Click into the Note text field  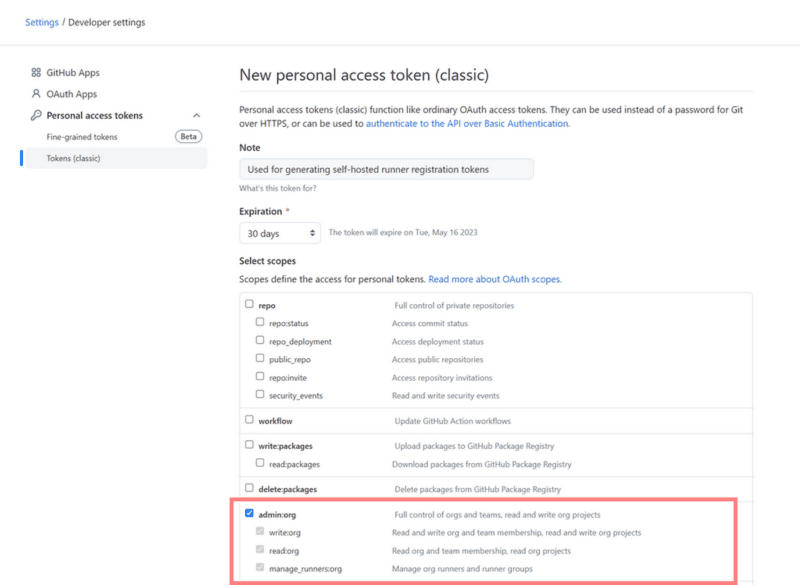[386, 169]
